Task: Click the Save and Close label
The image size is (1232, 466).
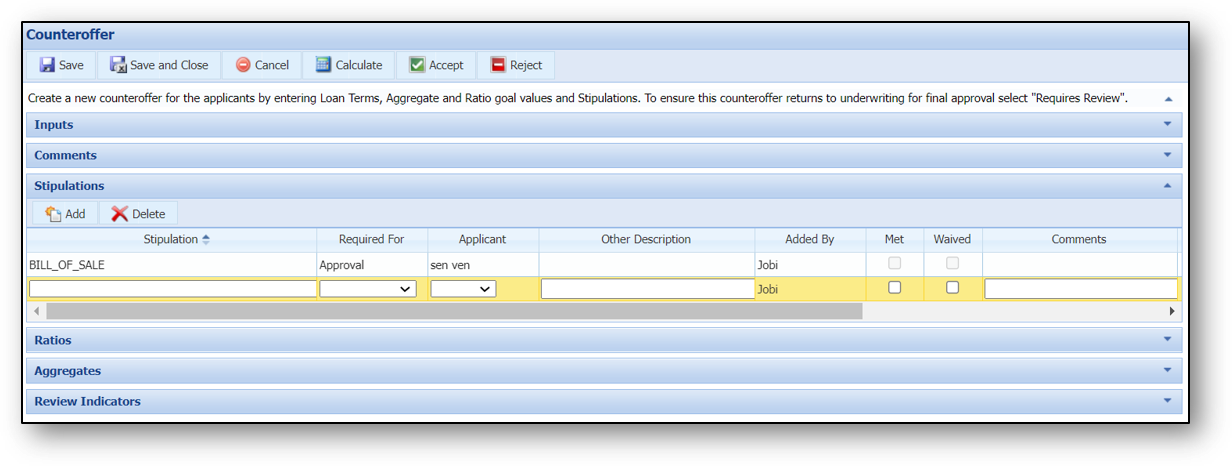Action: 169,65
